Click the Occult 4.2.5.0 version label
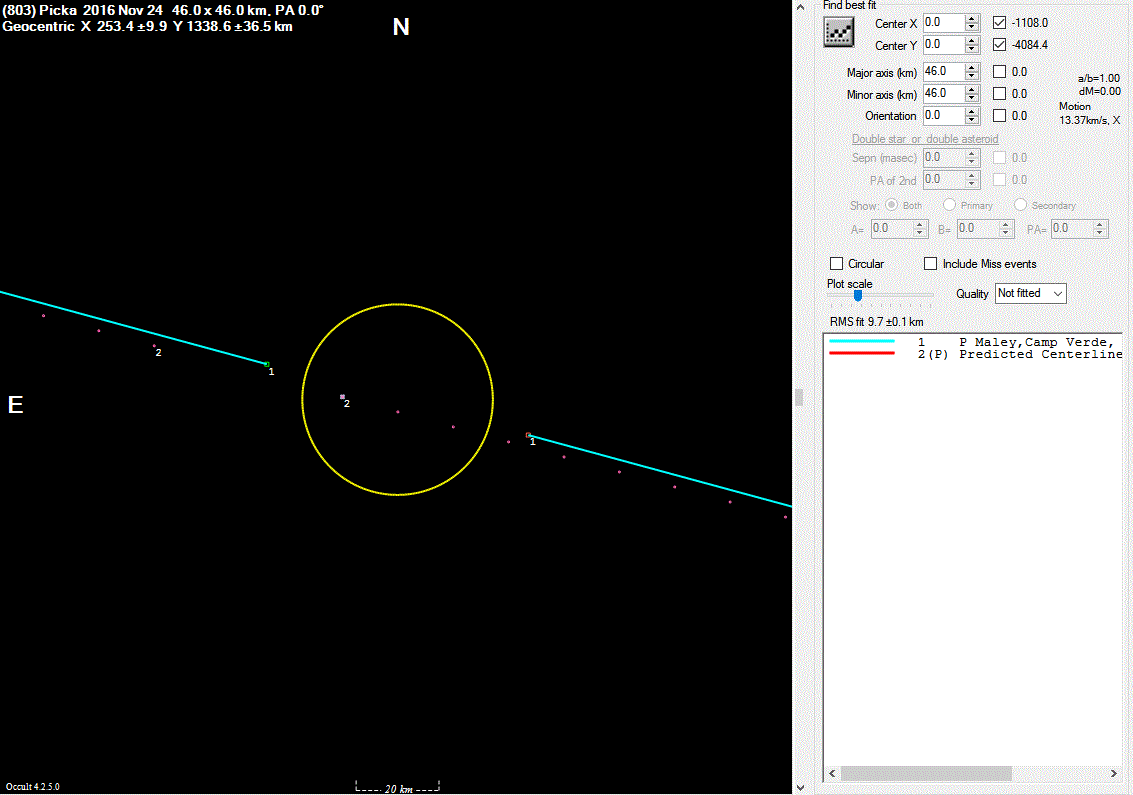This screenshot has height=795, width=1133. (33, 786)
